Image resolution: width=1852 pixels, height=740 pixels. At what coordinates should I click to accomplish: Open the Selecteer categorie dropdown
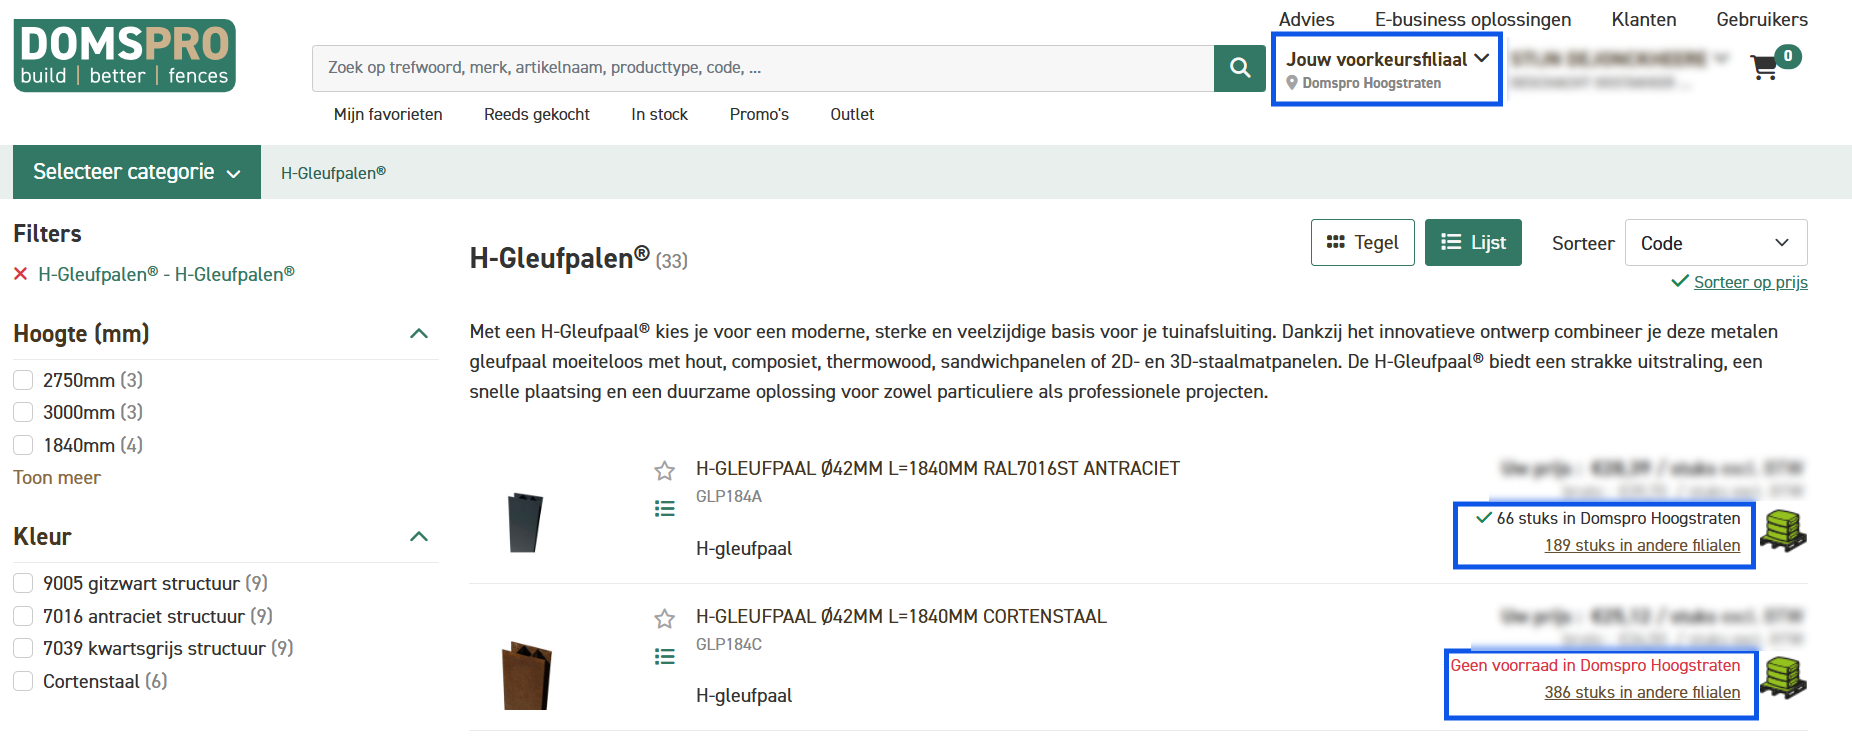tap(137, 172)
